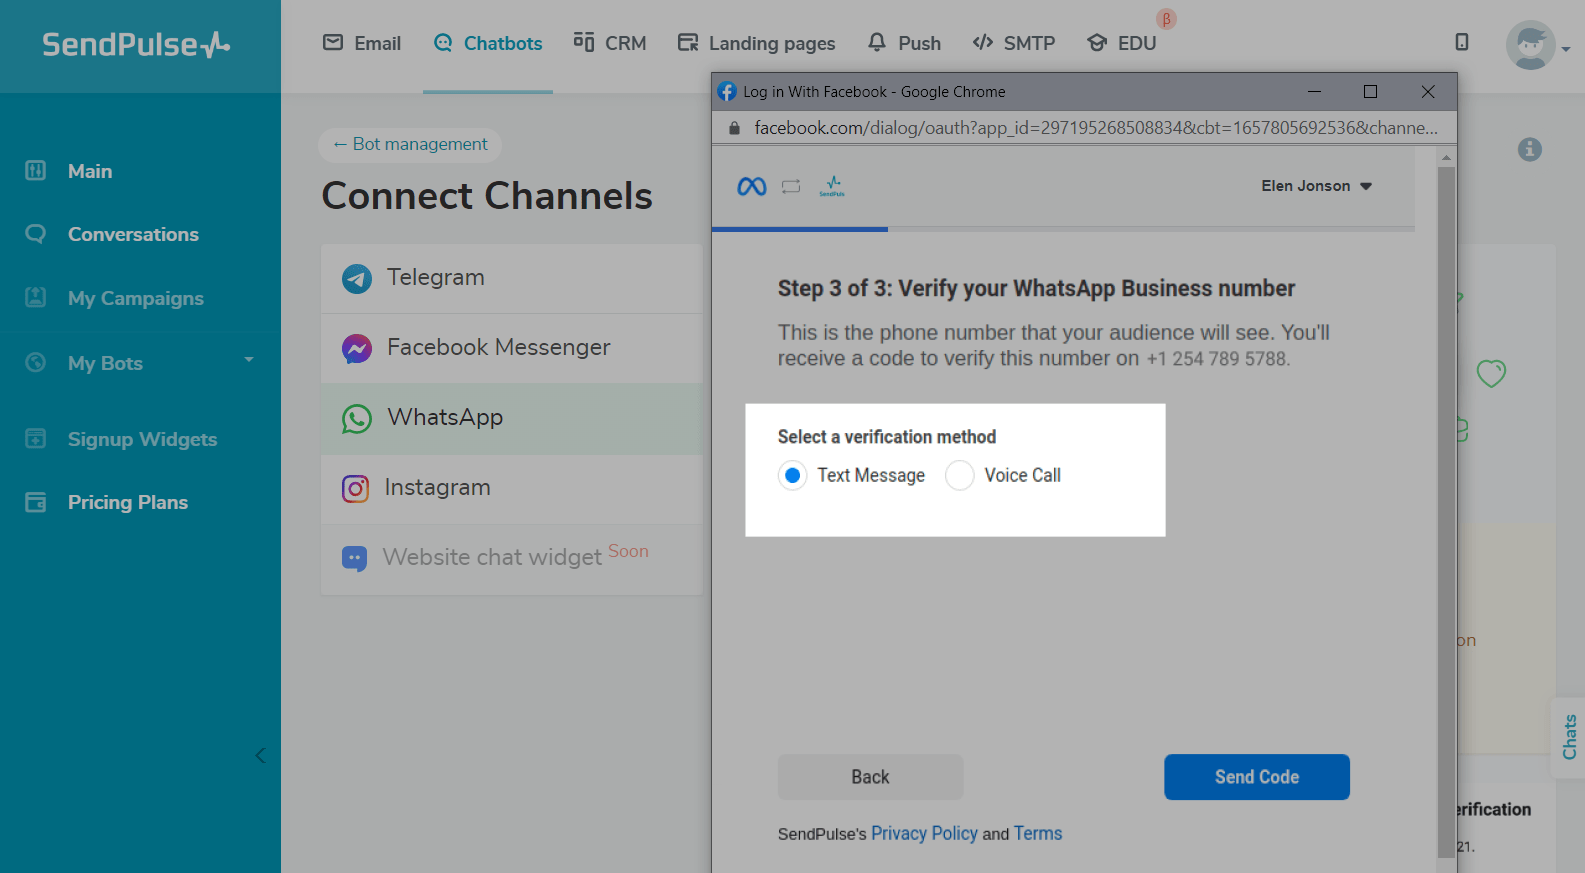
Task: Click the mobile device icon
Action: pyautogui.click(x=1461, y=42)
